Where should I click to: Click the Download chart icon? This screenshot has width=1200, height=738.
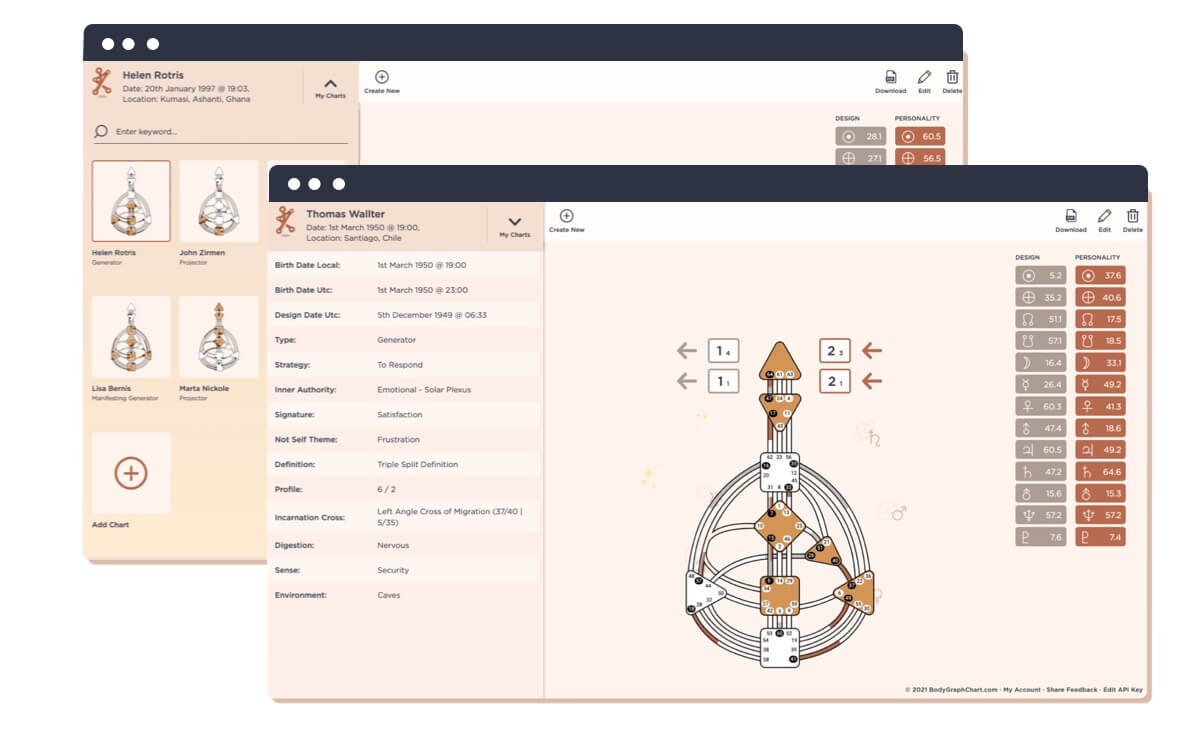(x=1070, y=215)
